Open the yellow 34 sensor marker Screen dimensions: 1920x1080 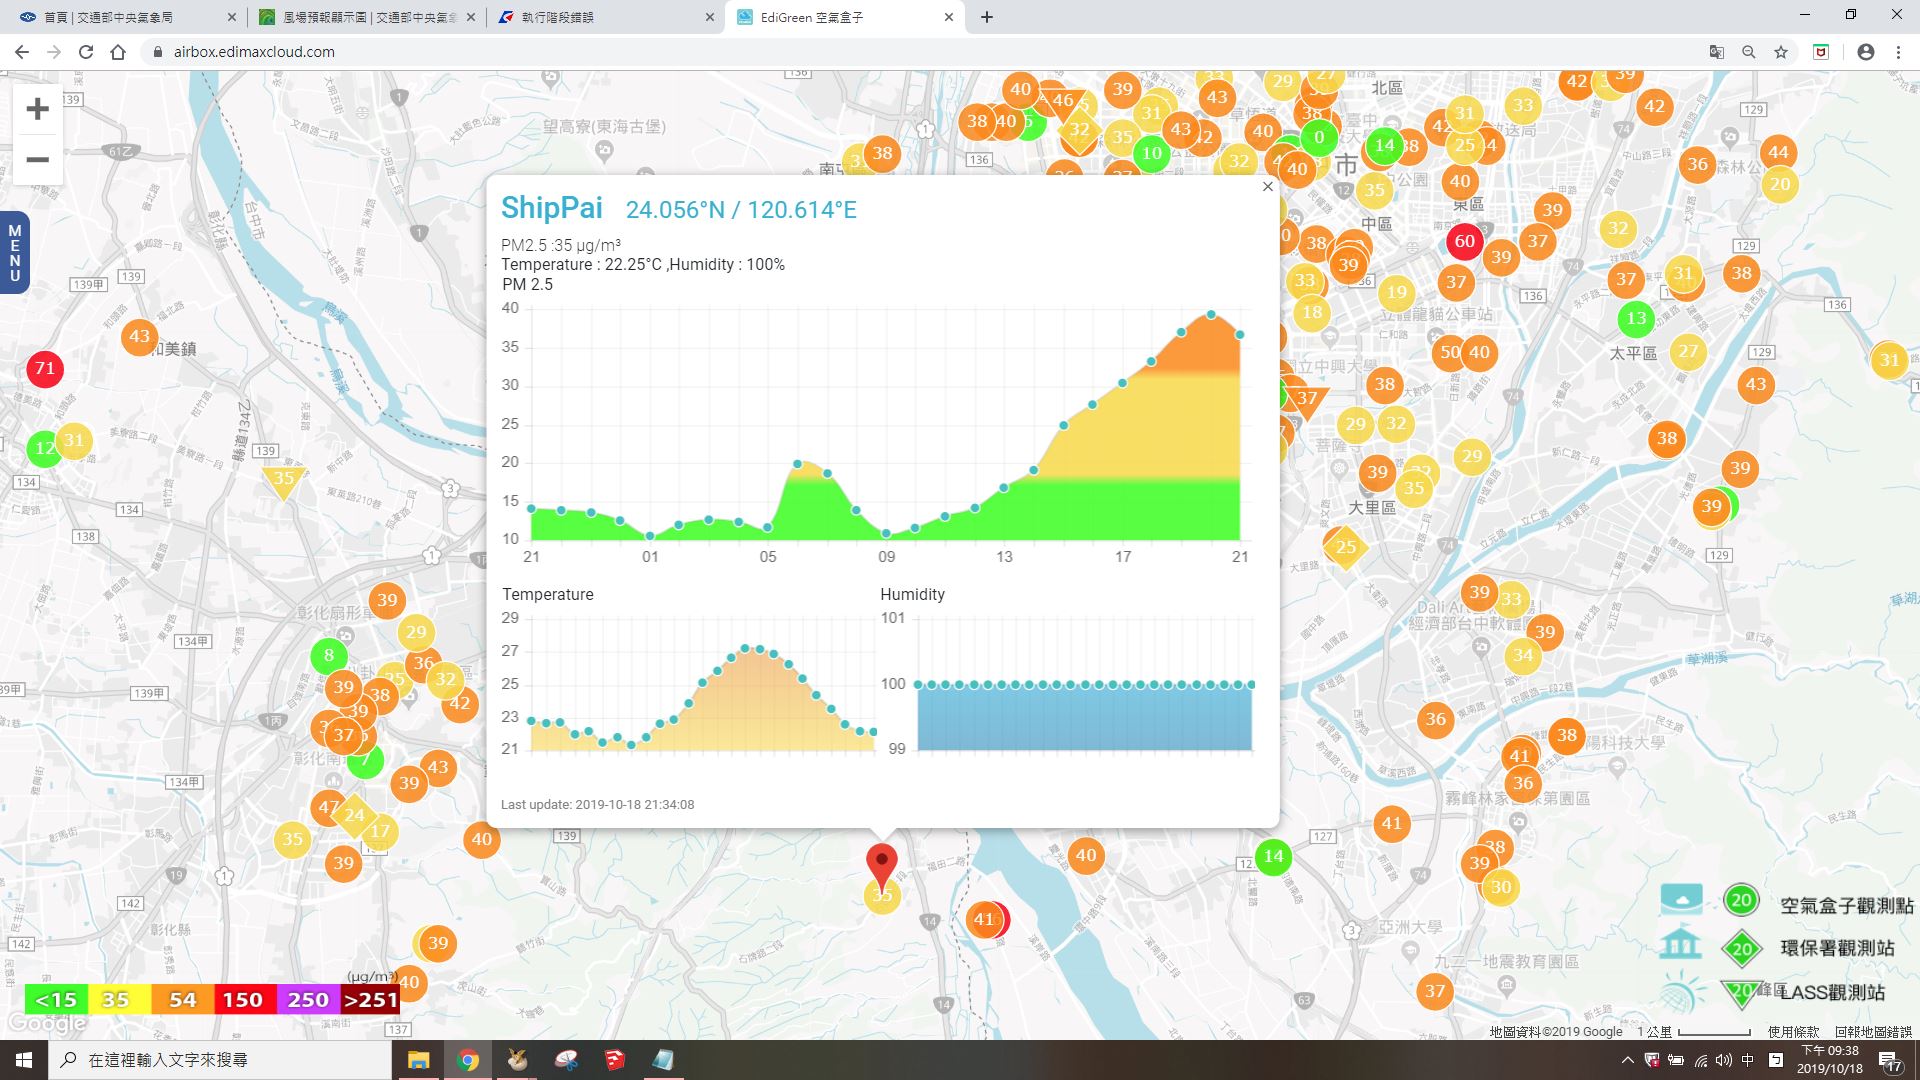(x=1522, y=656)
